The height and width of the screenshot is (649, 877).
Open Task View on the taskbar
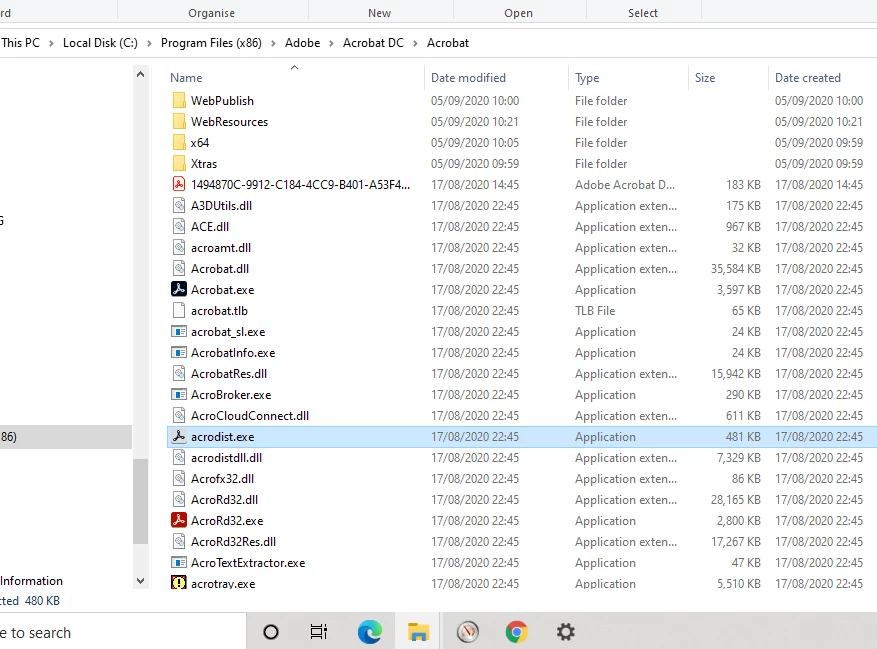point(319,632)
